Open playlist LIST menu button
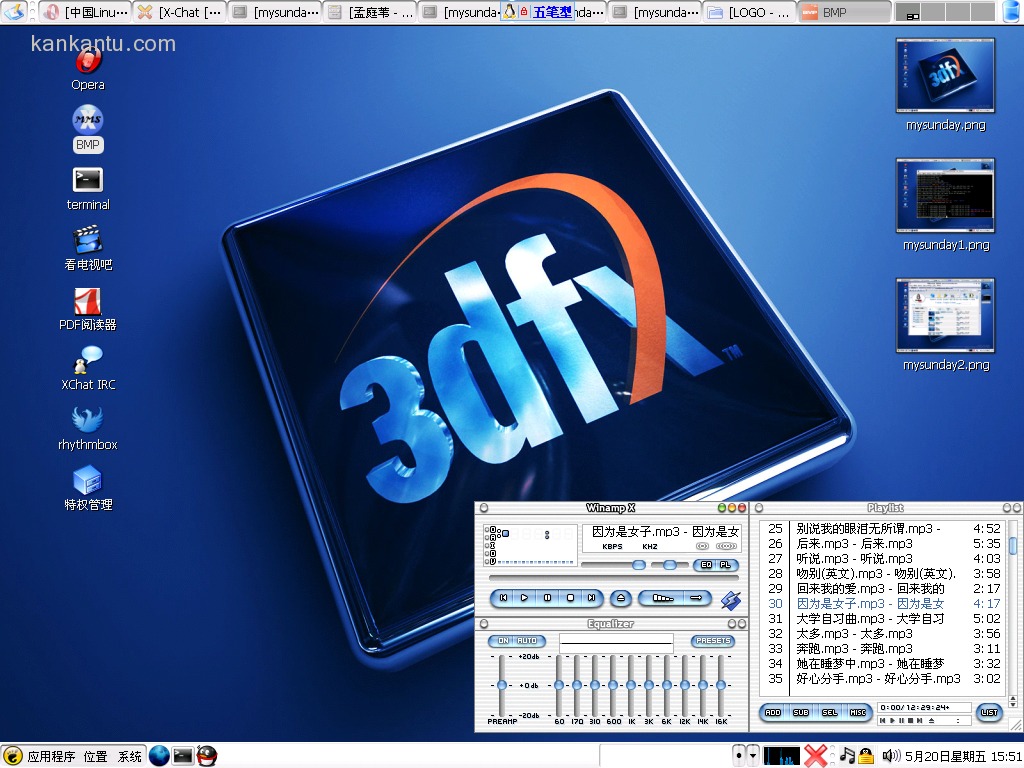Screen dimensions: 1024x768 tap(989, 712)
